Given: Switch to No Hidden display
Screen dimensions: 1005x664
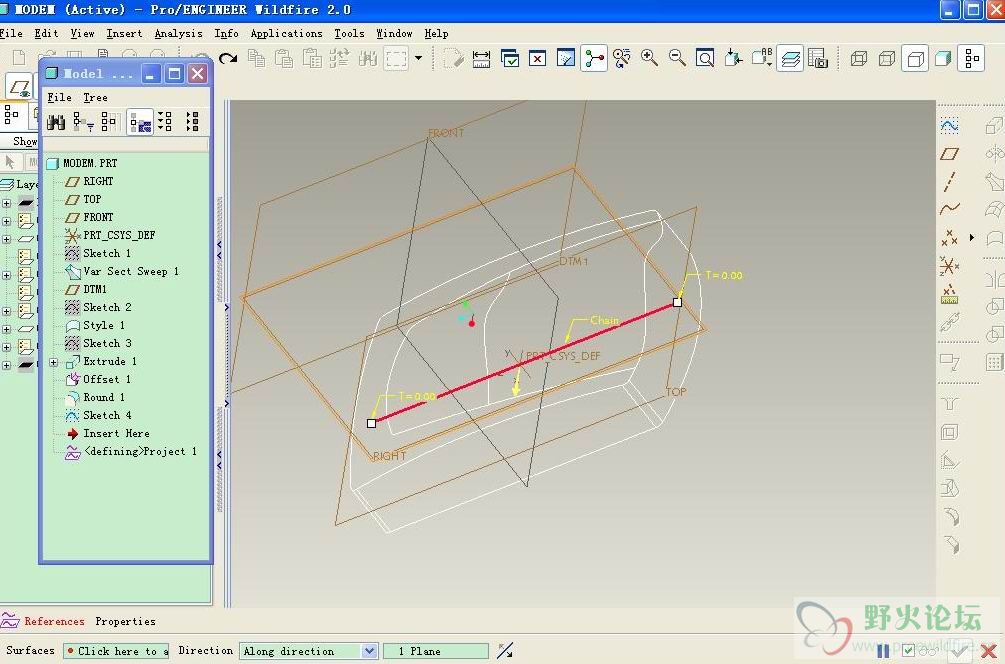Looking at the screenshot, I should (915, 59).
